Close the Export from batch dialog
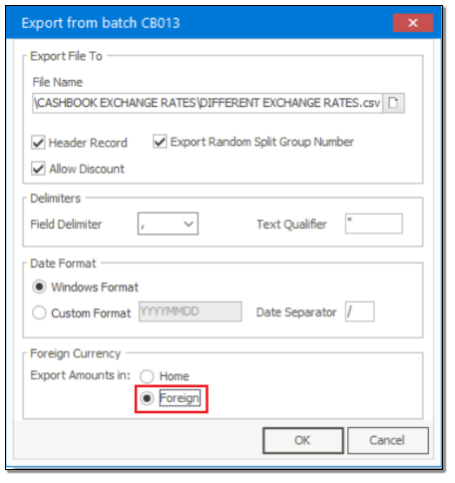Image resolution: width=455 pixels, height=483 pixels. pyautogui.click(x=413, y=23)
